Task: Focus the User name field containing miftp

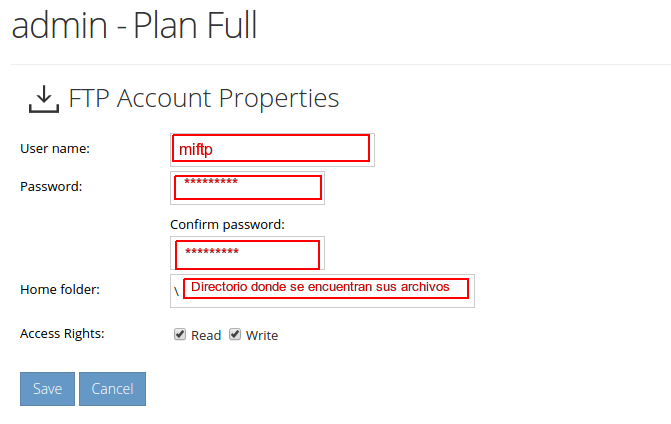Action: click(272, 150)
